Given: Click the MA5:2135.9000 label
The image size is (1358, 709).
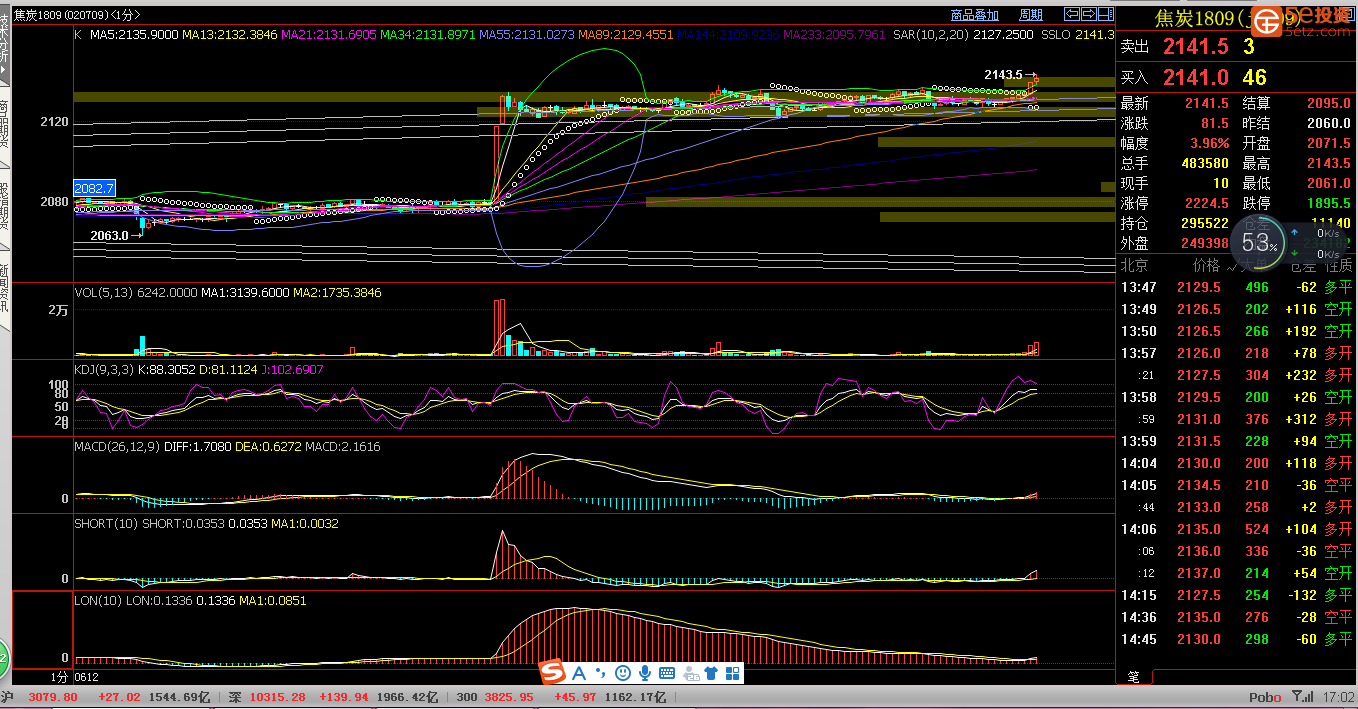Looking at the screenshot, I should [134, 34].
